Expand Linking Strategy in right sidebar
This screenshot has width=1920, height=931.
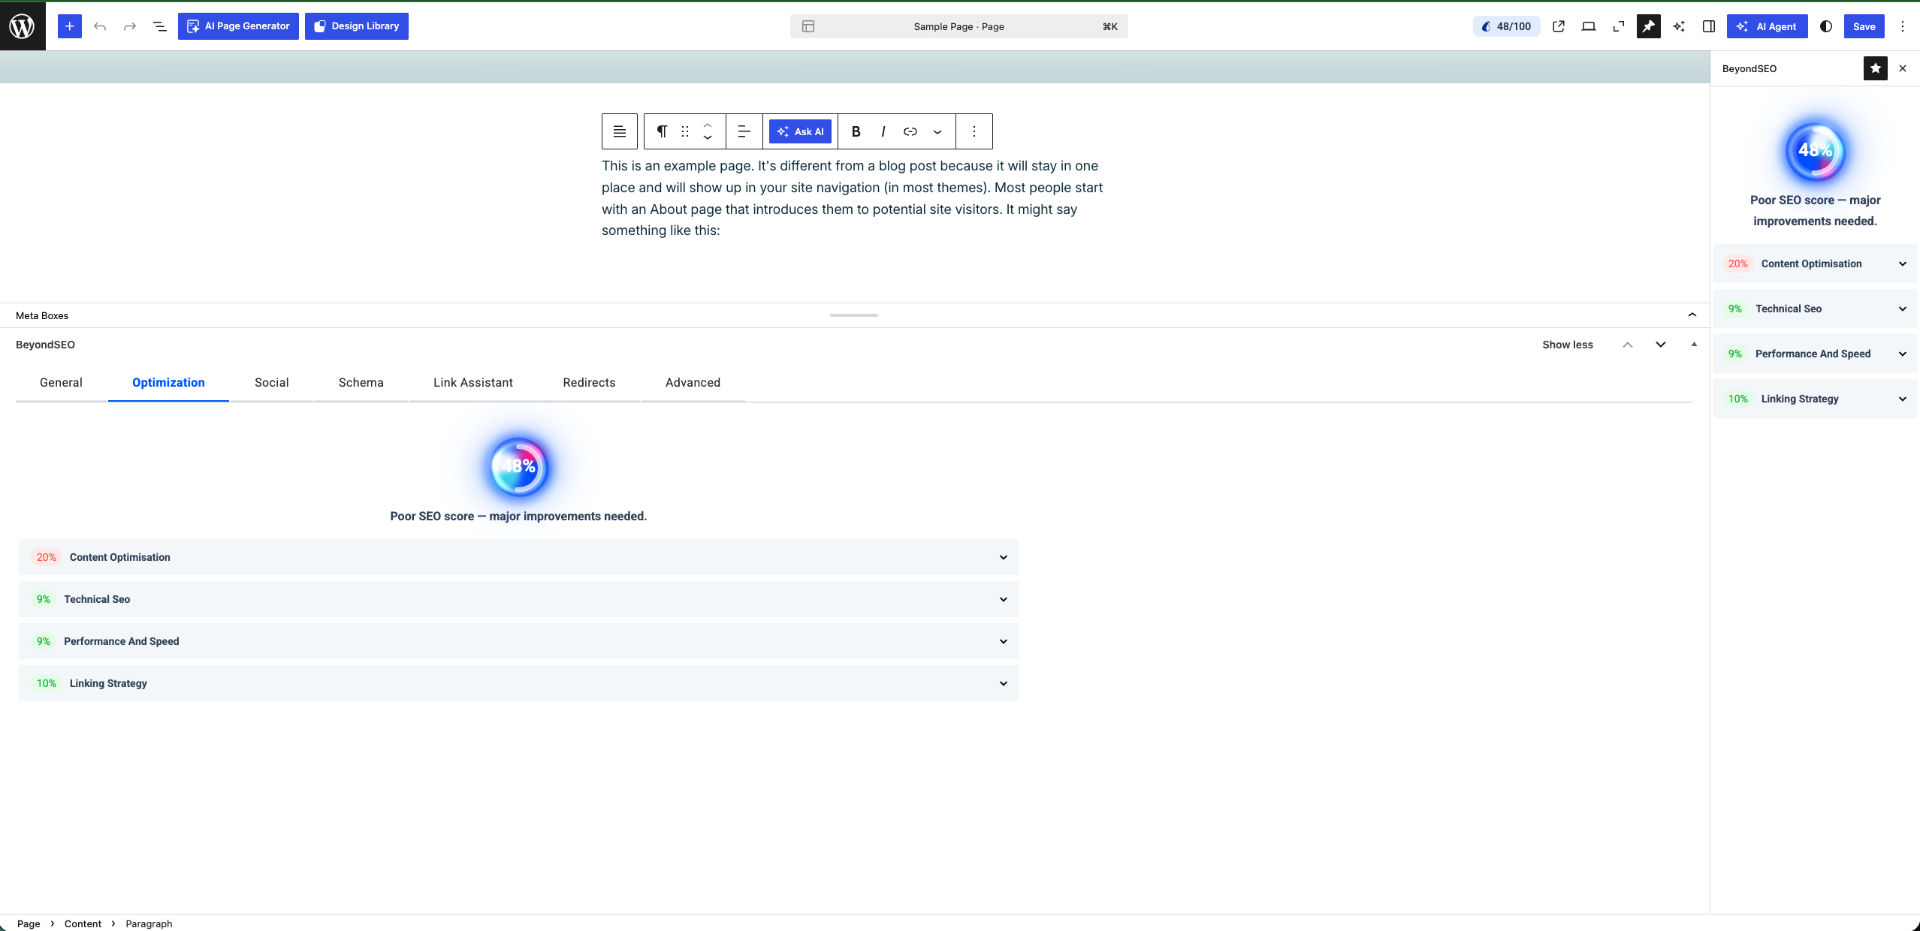click(x=1816, y=399)
